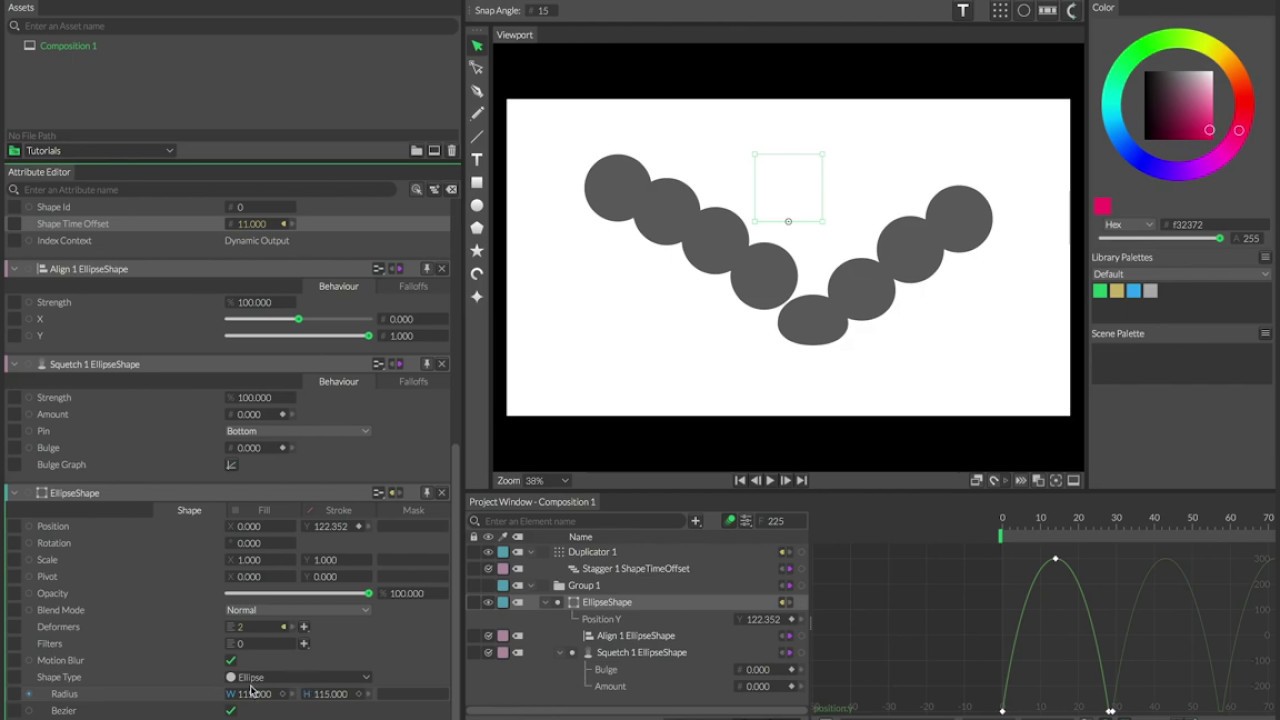The height and width of the screenshot is (720, 1280).
Task: Step forward one frame
Action: click(x=785, y=481)
